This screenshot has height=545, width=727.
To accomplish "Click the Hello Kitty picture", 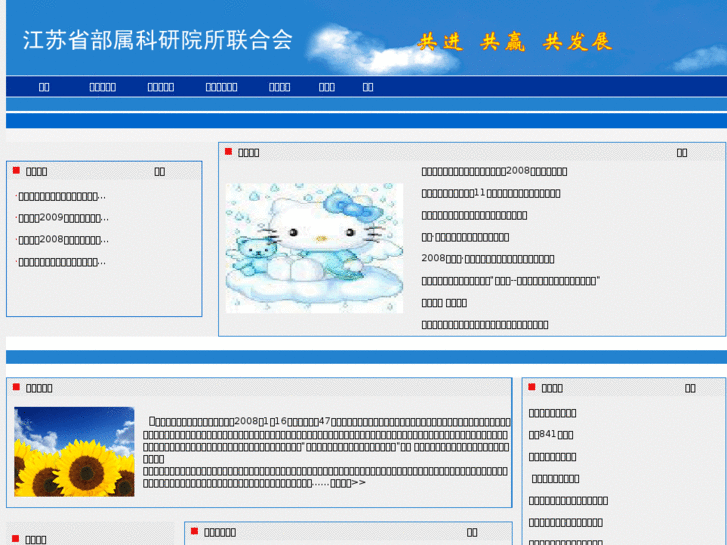I will click(314, 248).
